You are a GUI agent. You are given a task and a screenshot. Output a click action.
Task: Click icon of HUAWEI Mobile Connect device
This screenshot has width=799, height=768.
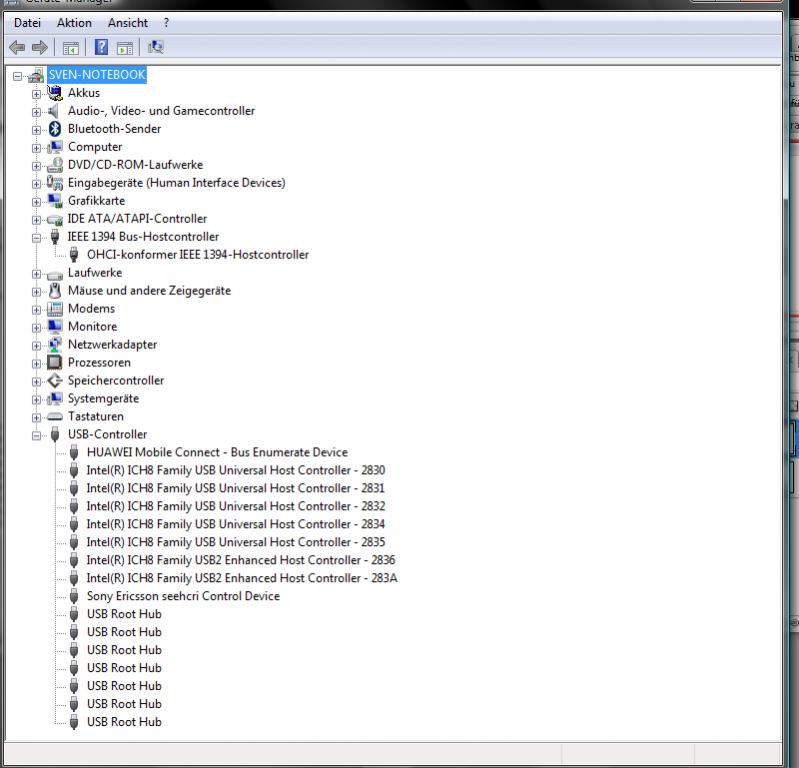coord(74,453)
